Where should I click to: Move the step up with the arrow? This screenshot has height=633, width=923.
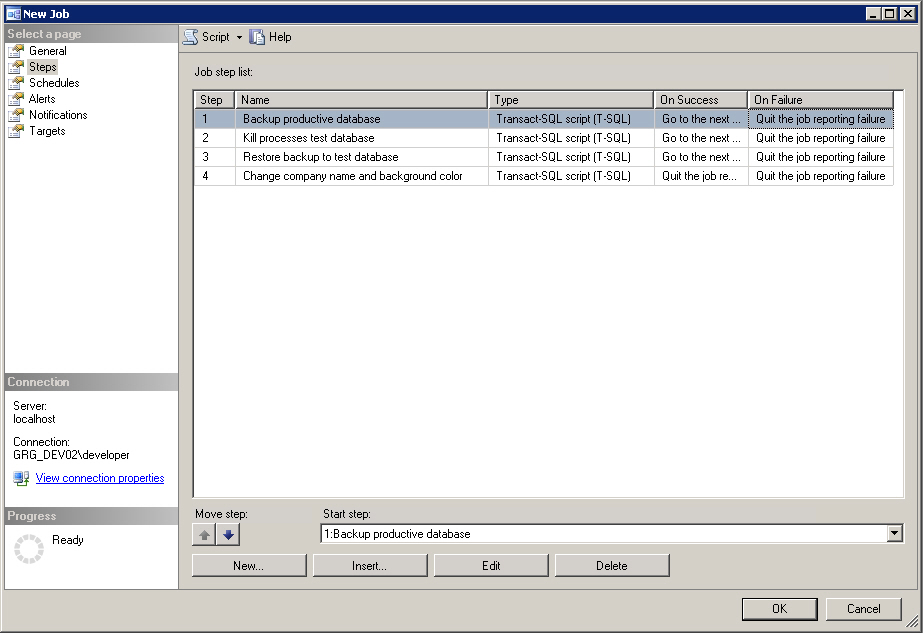[x=204, y=535]
